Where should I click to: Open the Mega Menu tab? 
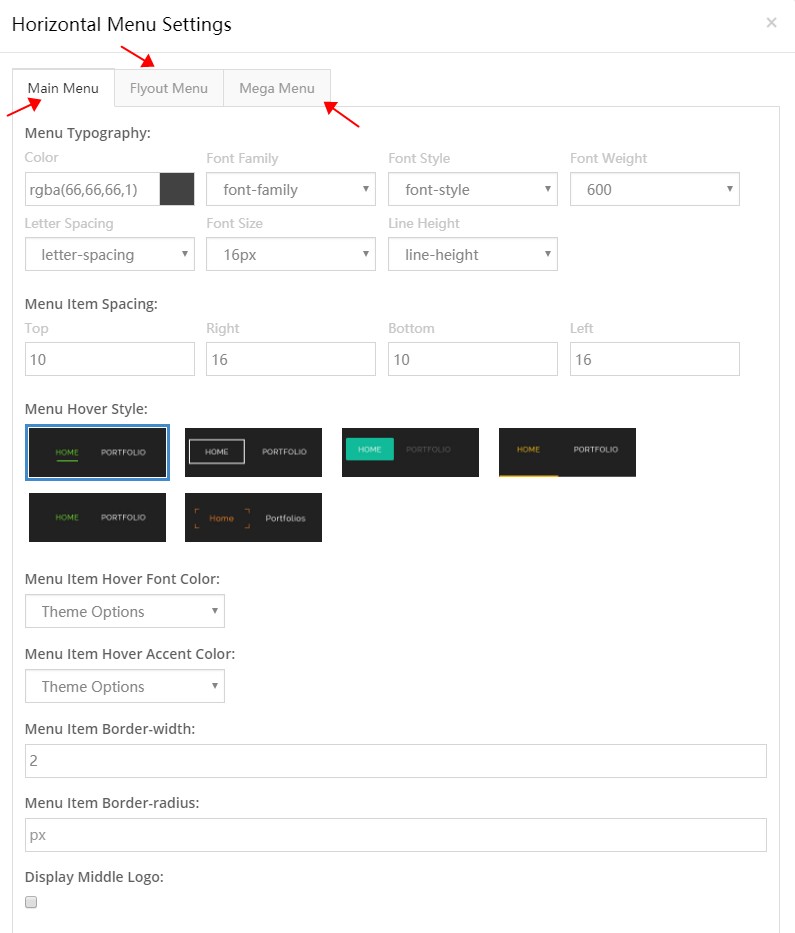tap(277, 88)
